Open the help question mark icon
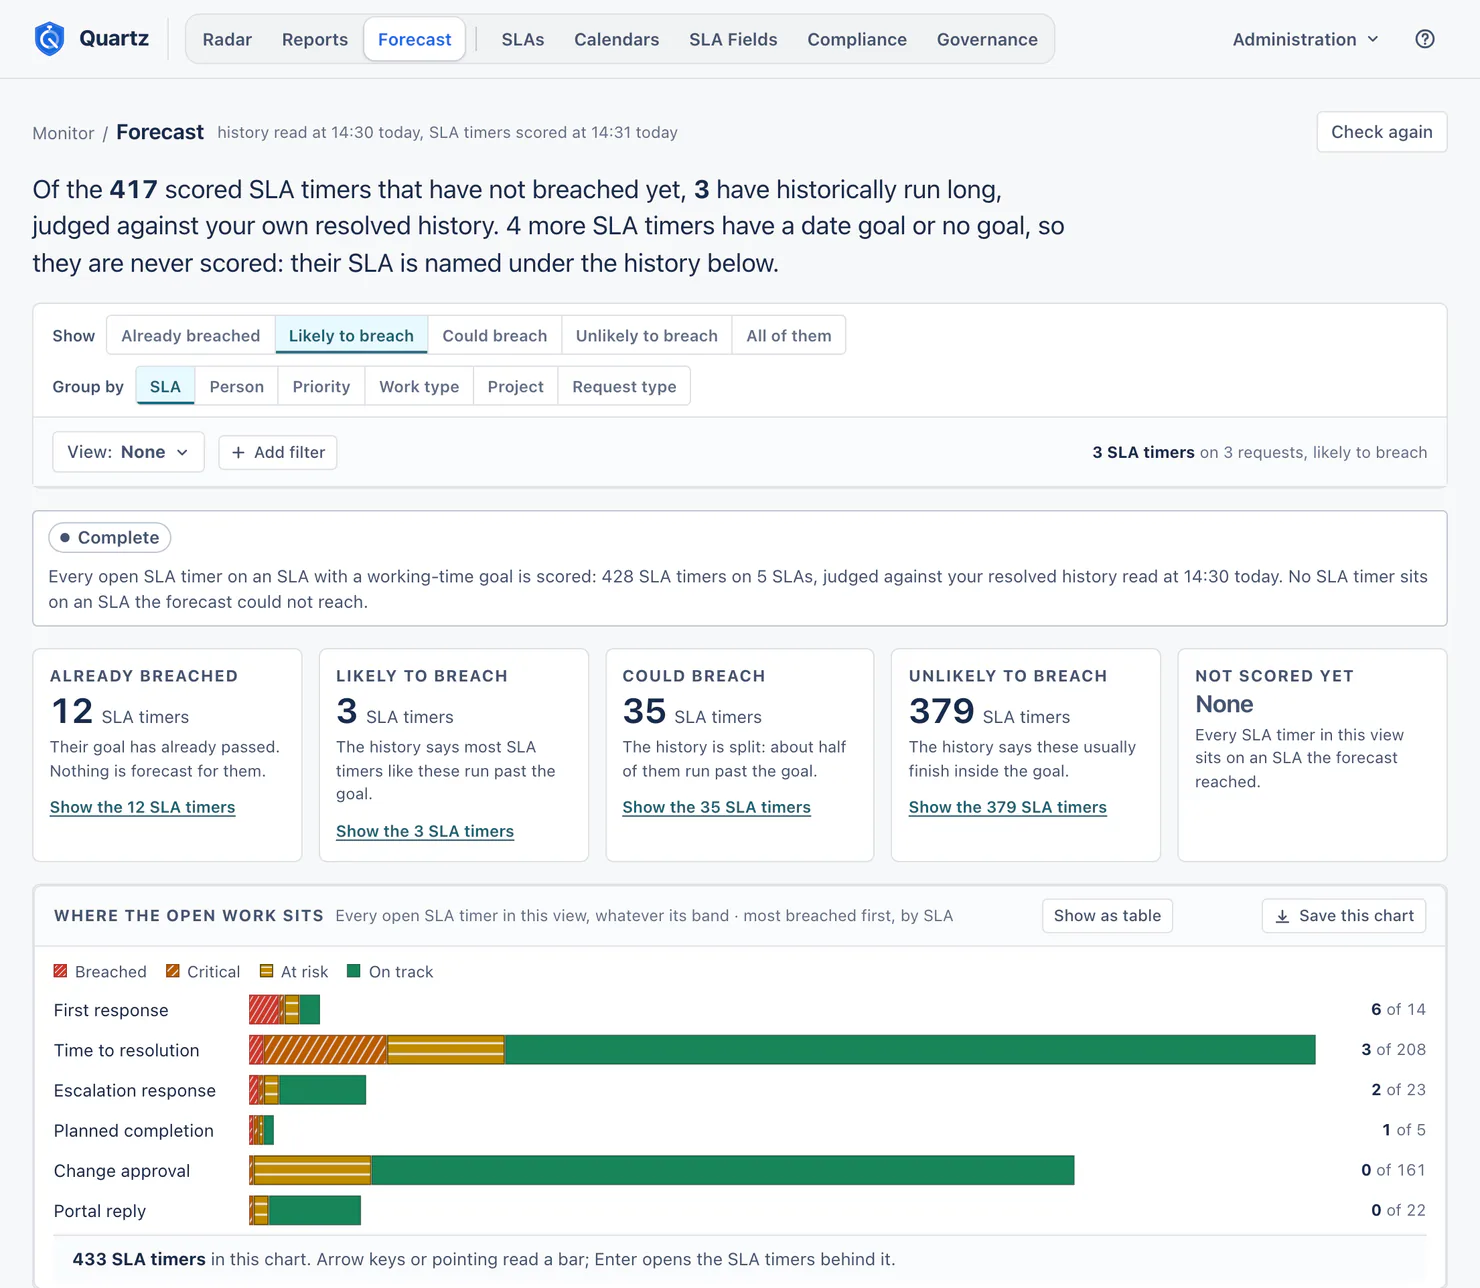 coord(1425,39)
